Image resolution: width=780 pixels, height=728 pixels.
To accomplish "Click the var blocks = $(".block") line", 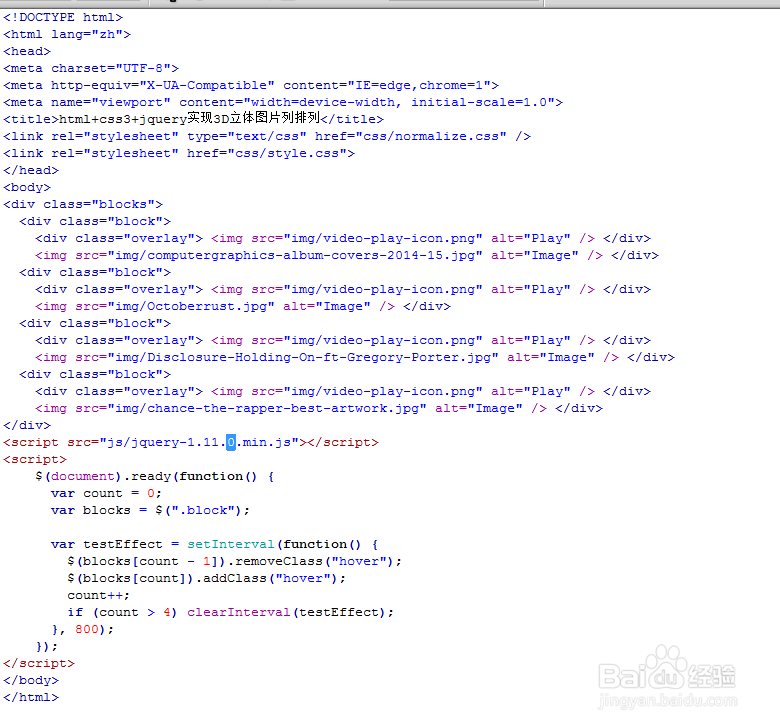I will pyautogui.click(x=150, y=510).
